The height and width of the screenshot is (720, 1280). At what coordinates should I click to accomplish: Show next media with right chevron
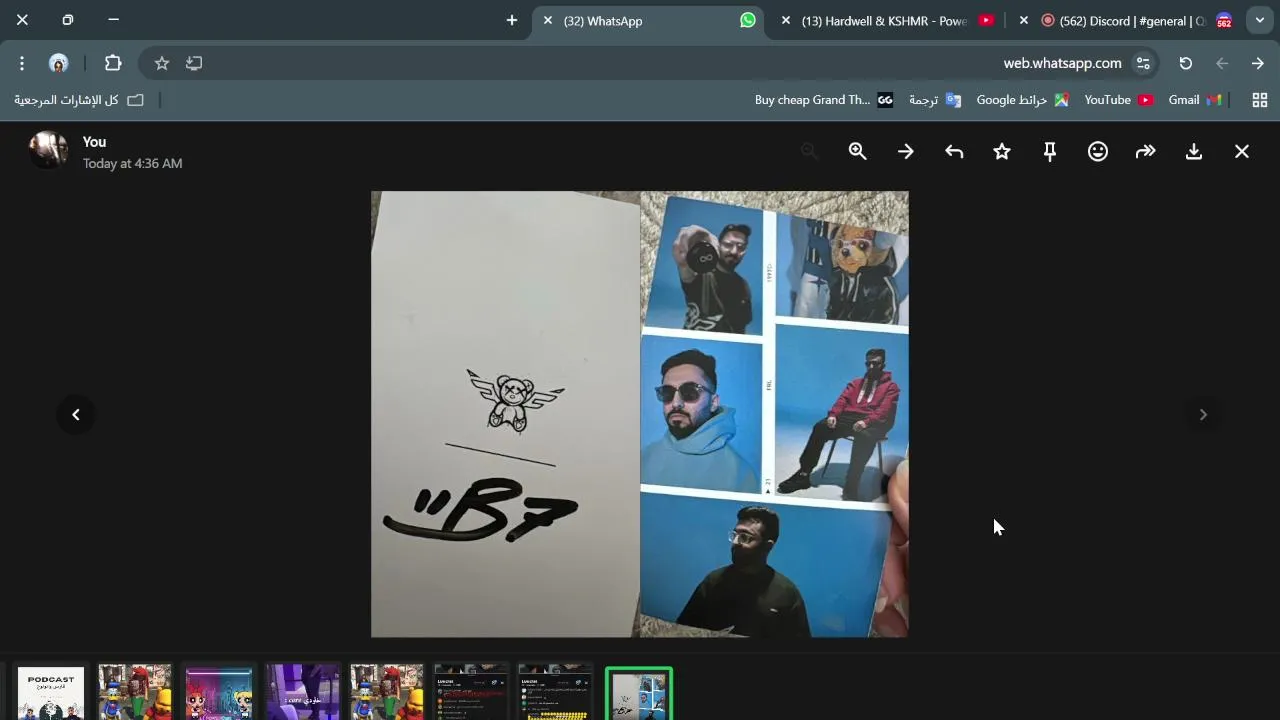point(1203,414)
